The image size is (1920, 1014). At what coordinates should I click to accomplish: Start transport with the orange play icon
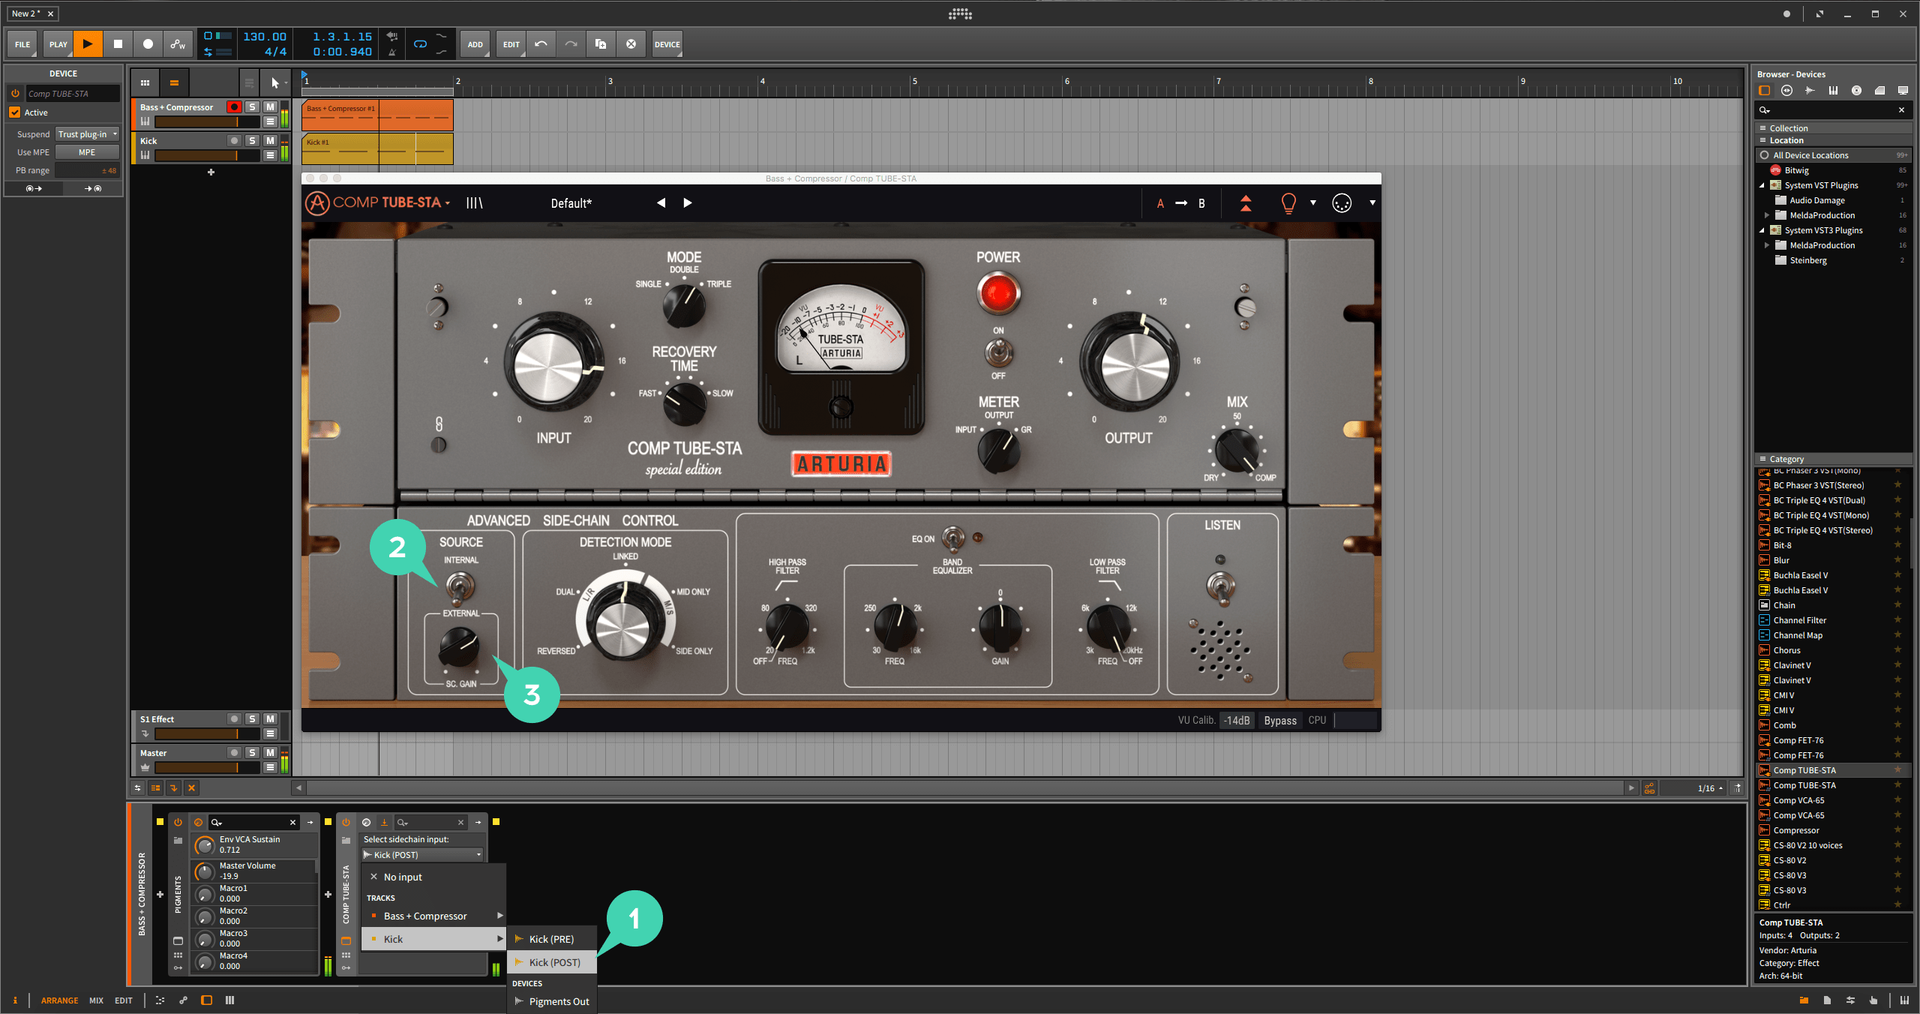tap(88, 44)
